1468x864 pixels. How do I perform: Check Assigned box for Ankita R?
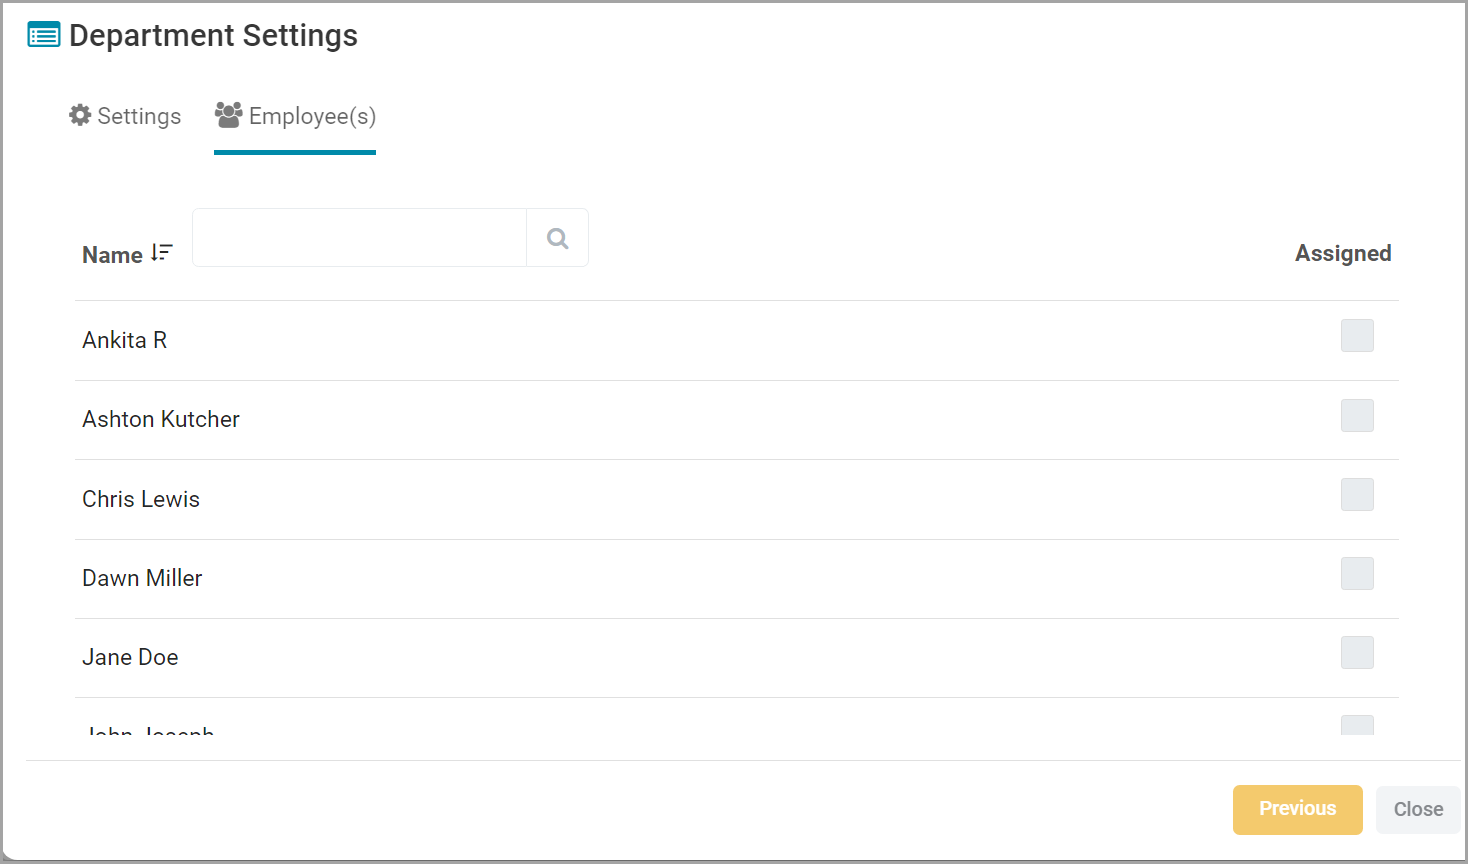coord(1357,336)
